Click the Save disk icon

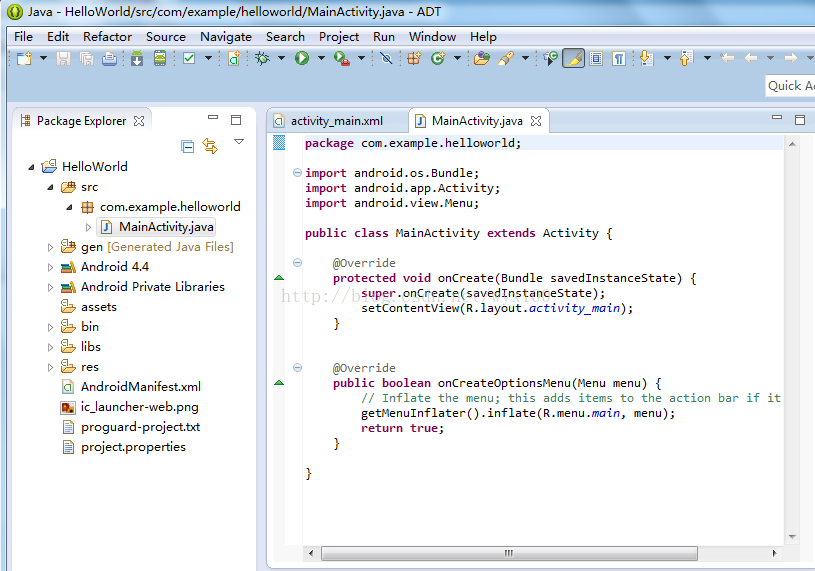coord(63,58)
